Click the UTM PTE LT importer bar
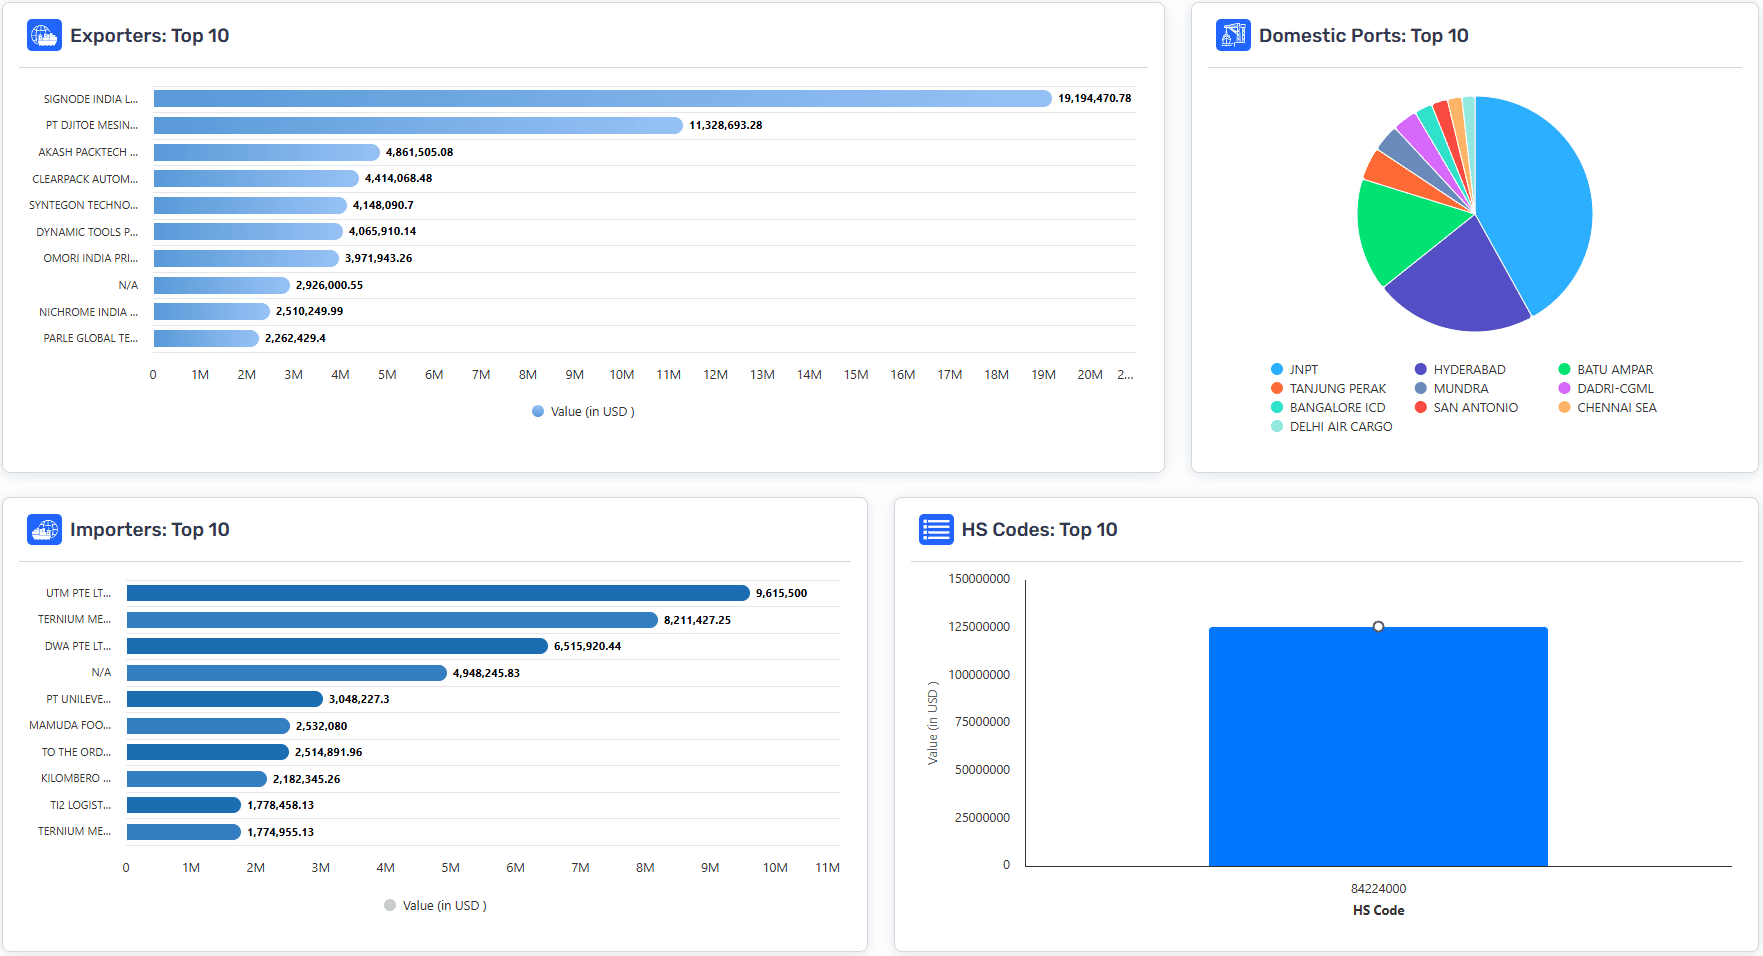 [x=437, y=593]
